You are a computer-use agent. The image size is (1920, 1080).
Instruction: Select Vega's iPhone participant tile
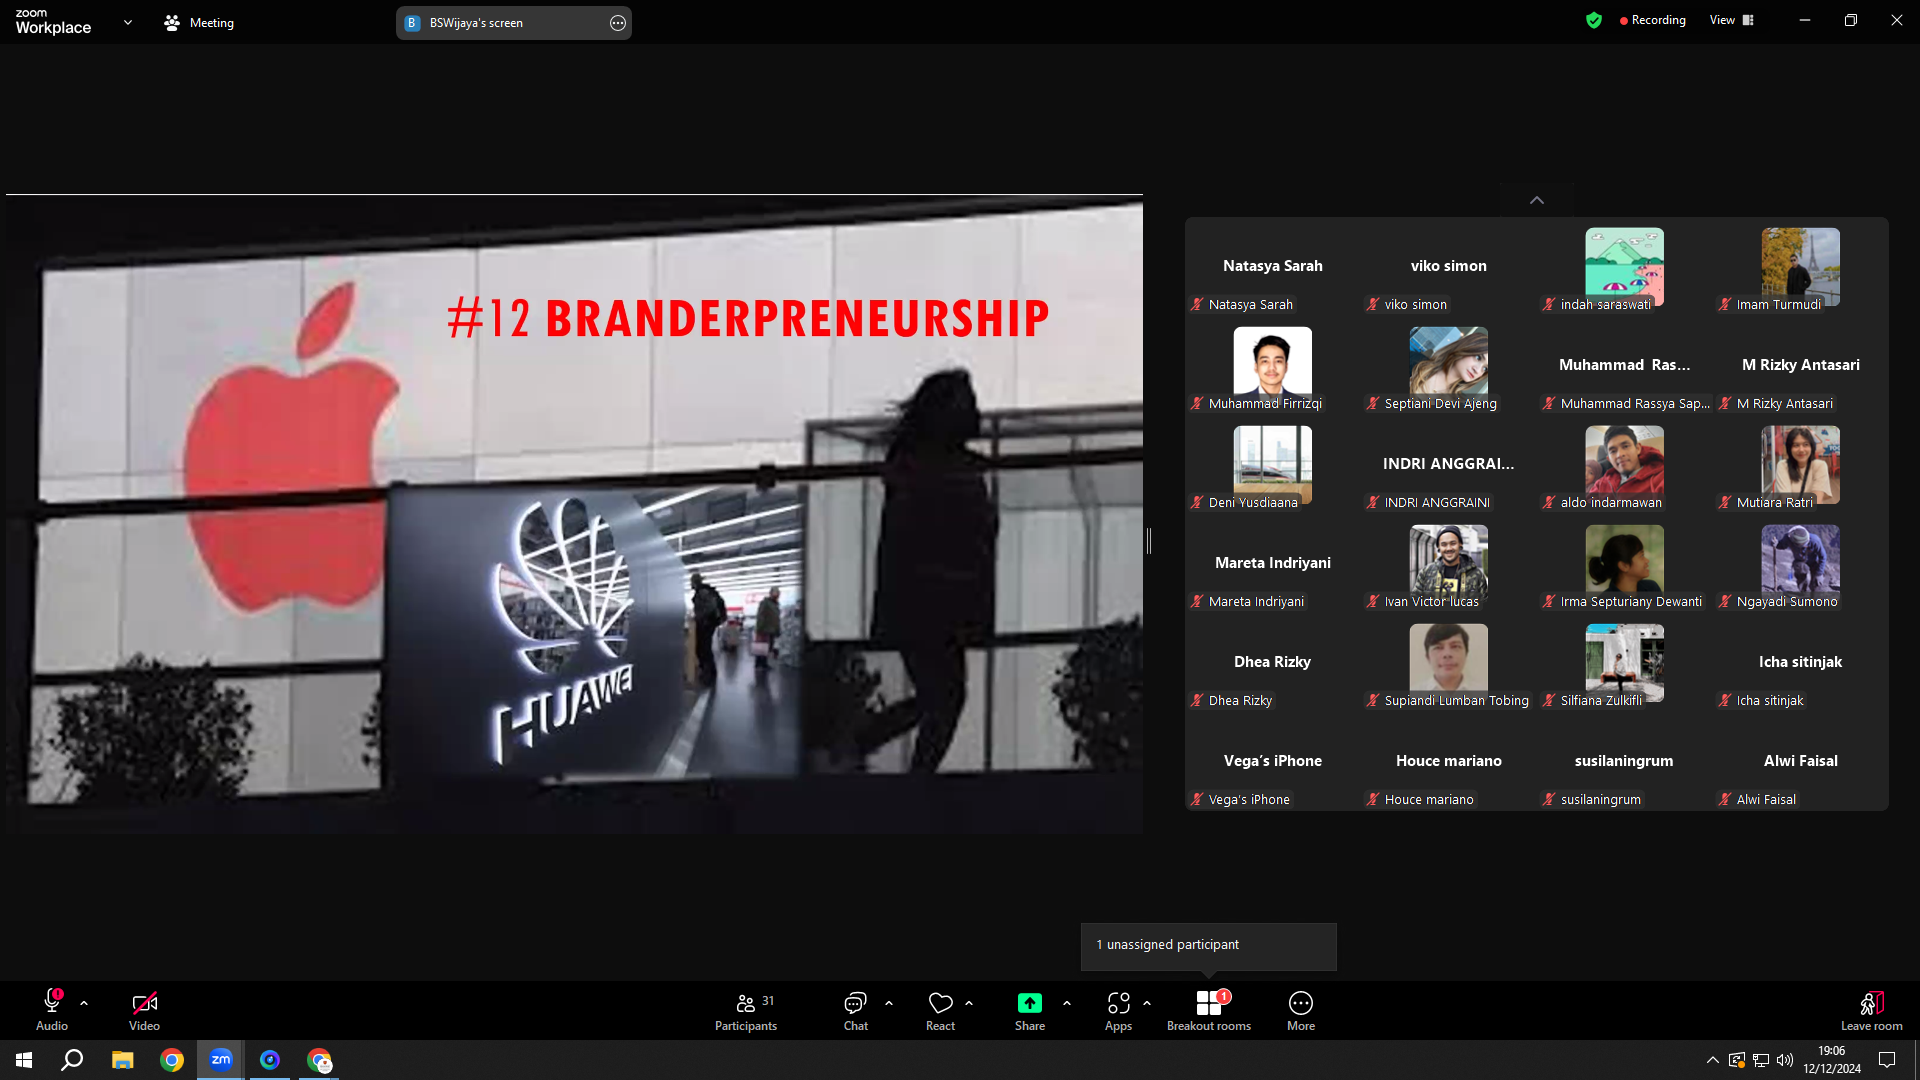tap(1273, 761)
